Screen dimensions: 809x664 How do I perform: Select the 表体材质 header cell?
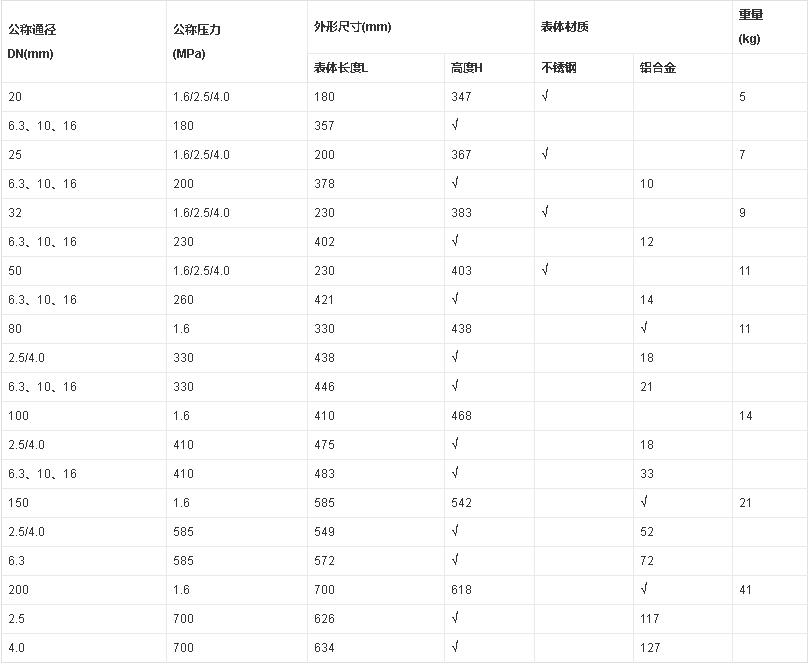click(564, 26)
